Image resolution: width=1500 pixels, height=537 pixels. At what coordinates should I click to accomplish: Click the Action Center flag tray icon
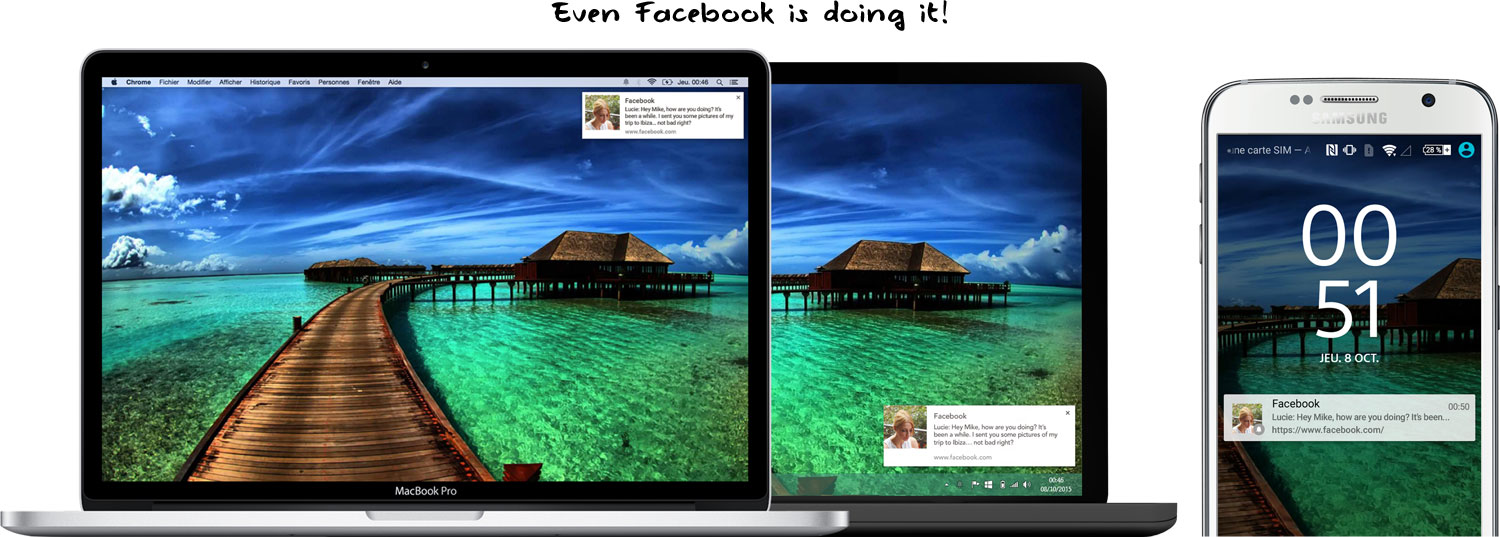975,484
